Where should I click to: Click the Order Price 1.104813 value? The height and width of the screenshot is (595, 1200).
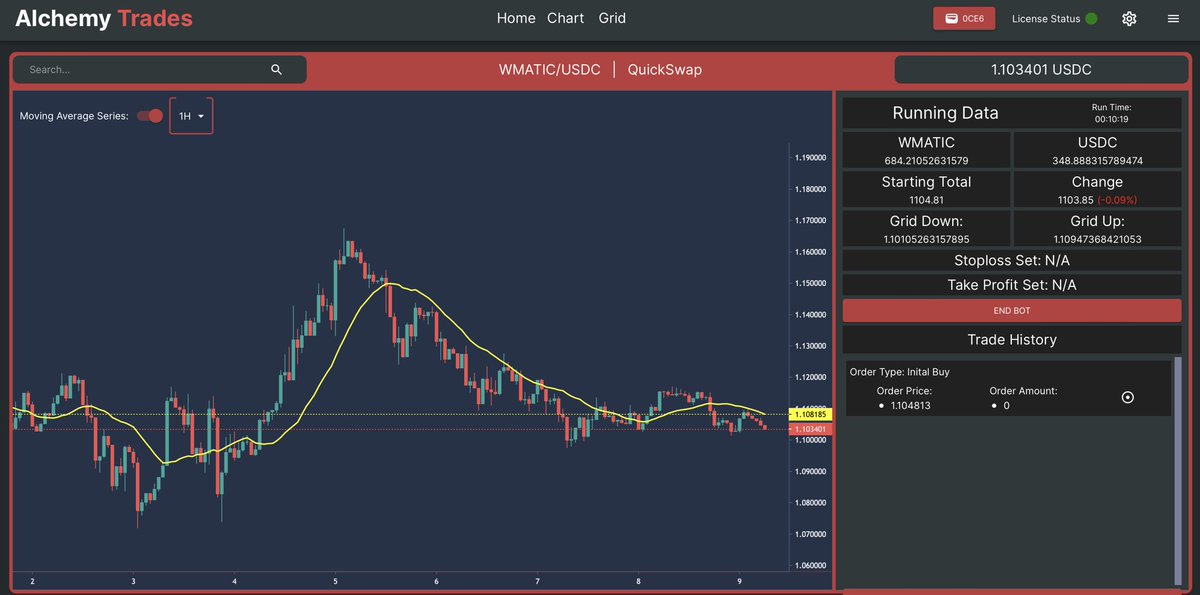[910, 406]
